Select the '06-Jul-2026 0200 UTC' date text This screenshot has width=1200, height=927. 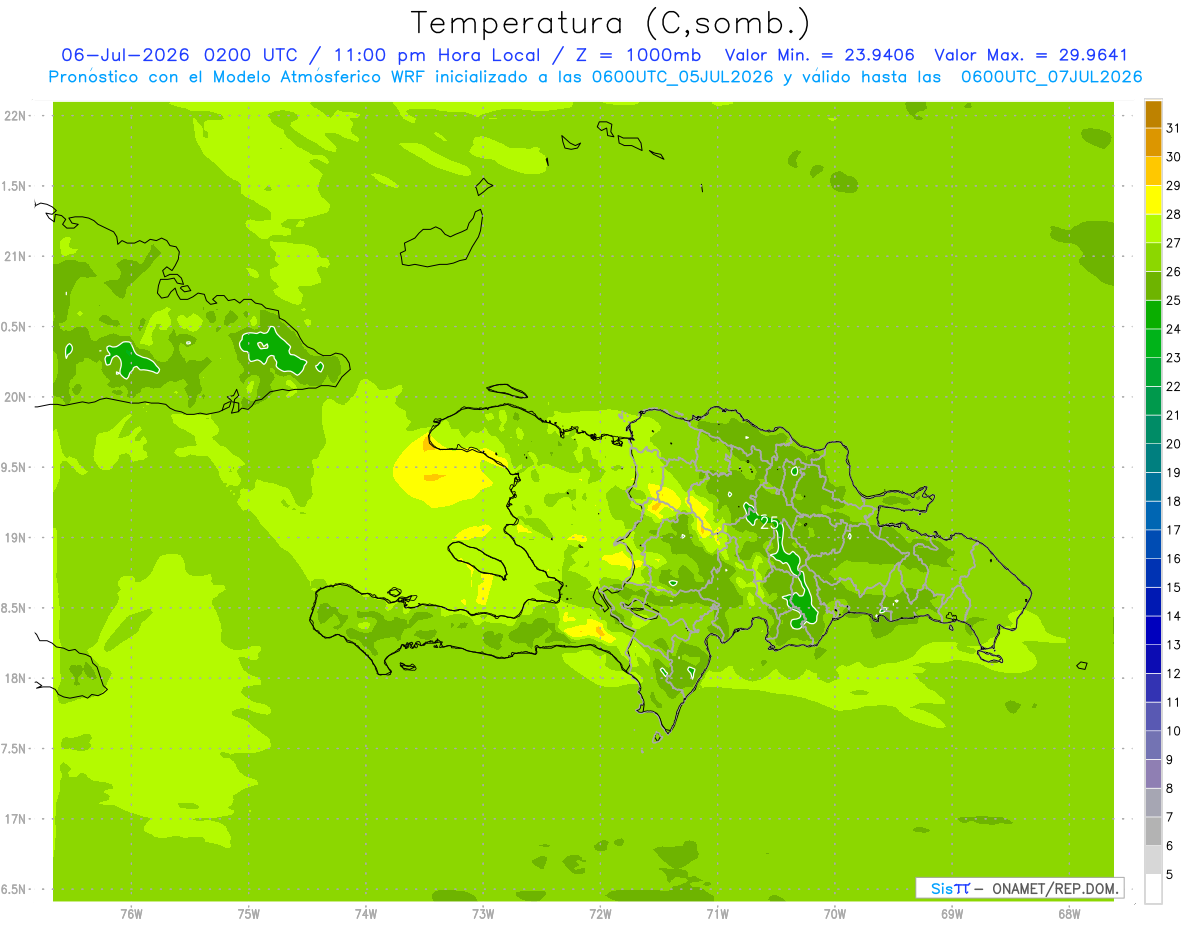tap(182, 55)
